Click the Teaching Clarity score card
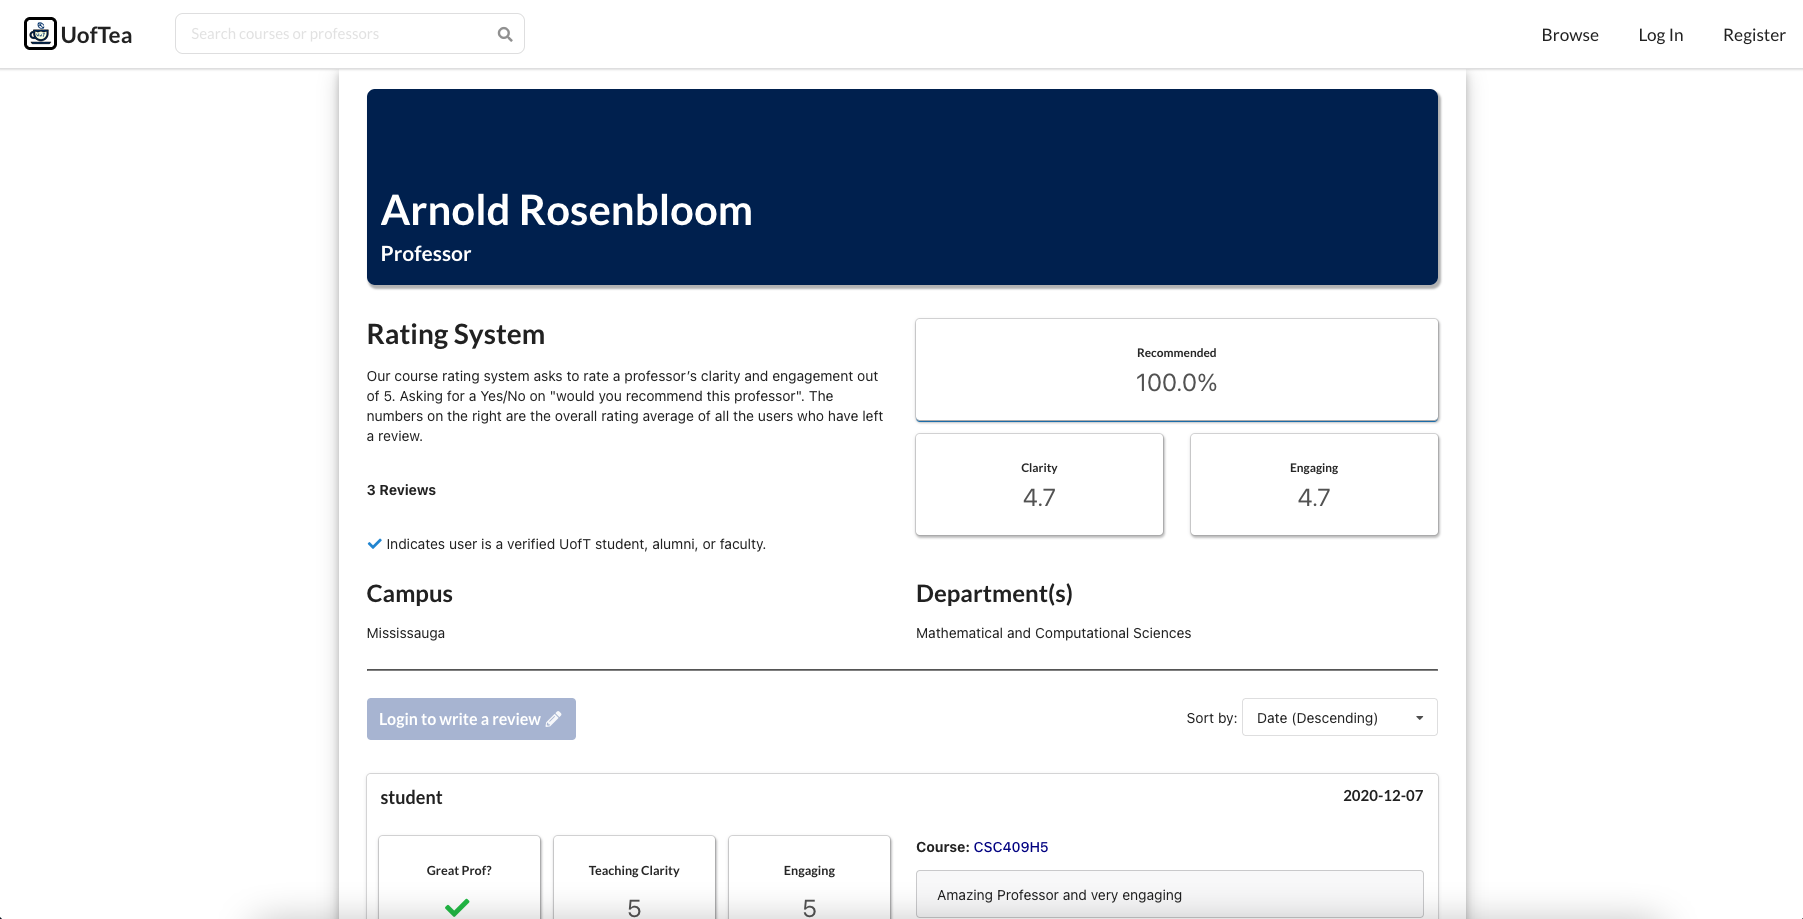 click(x=634, y=877)
